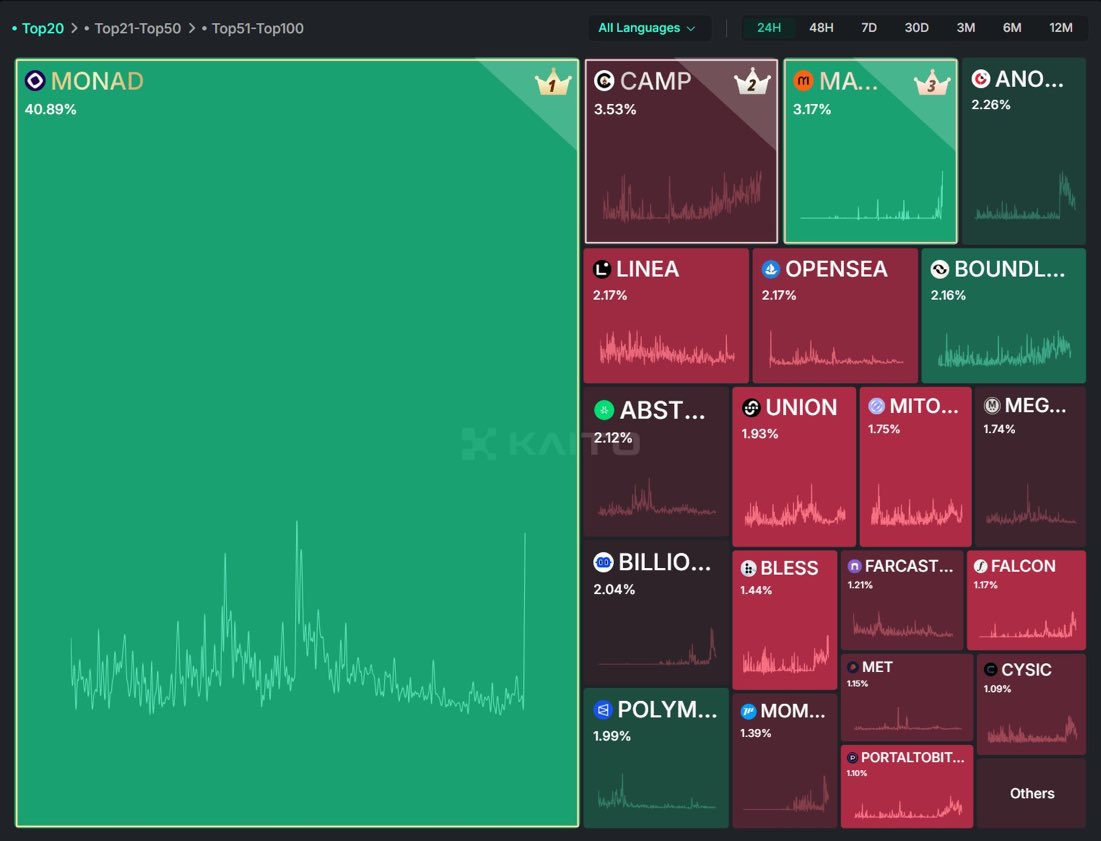The height and width of the screenshot is (841, 1101).
Task: Click the MOM... 1.39% value
Action: click(756, 733)
